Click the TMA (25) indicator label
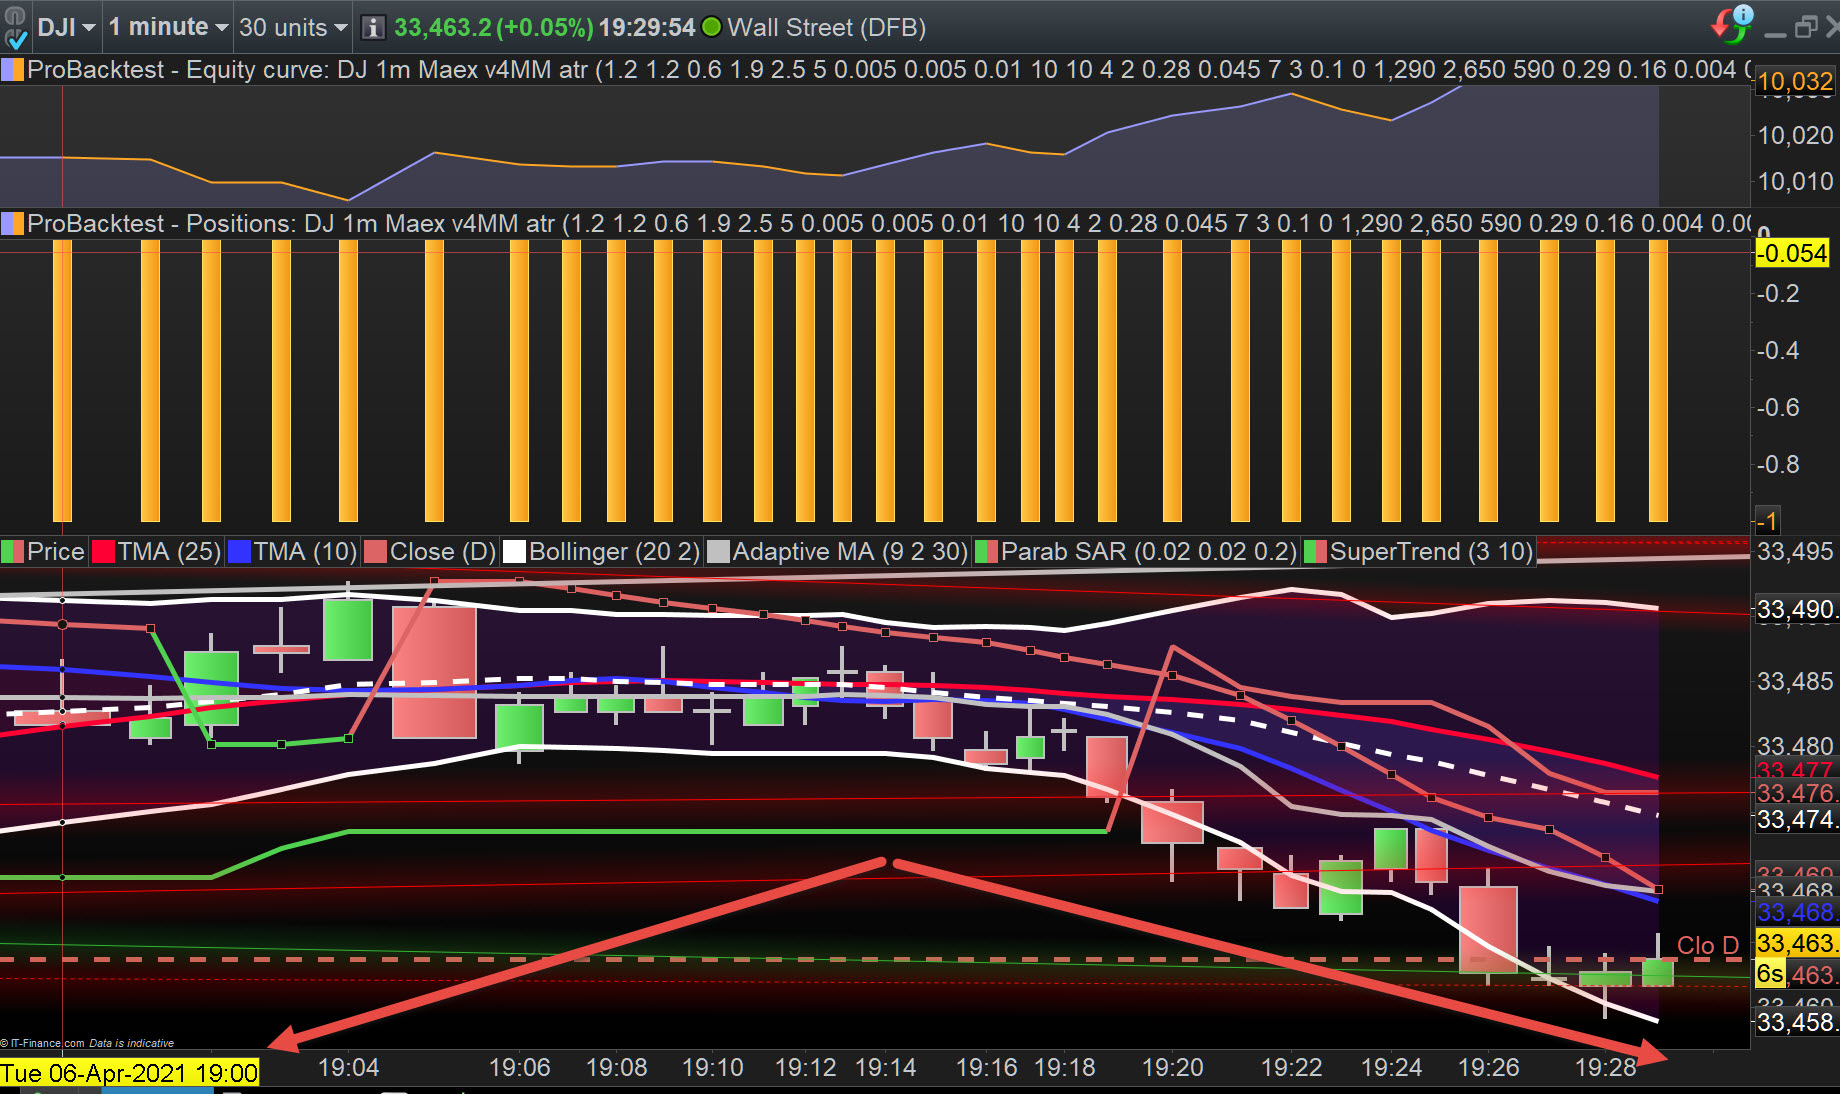 pos(169,552)
